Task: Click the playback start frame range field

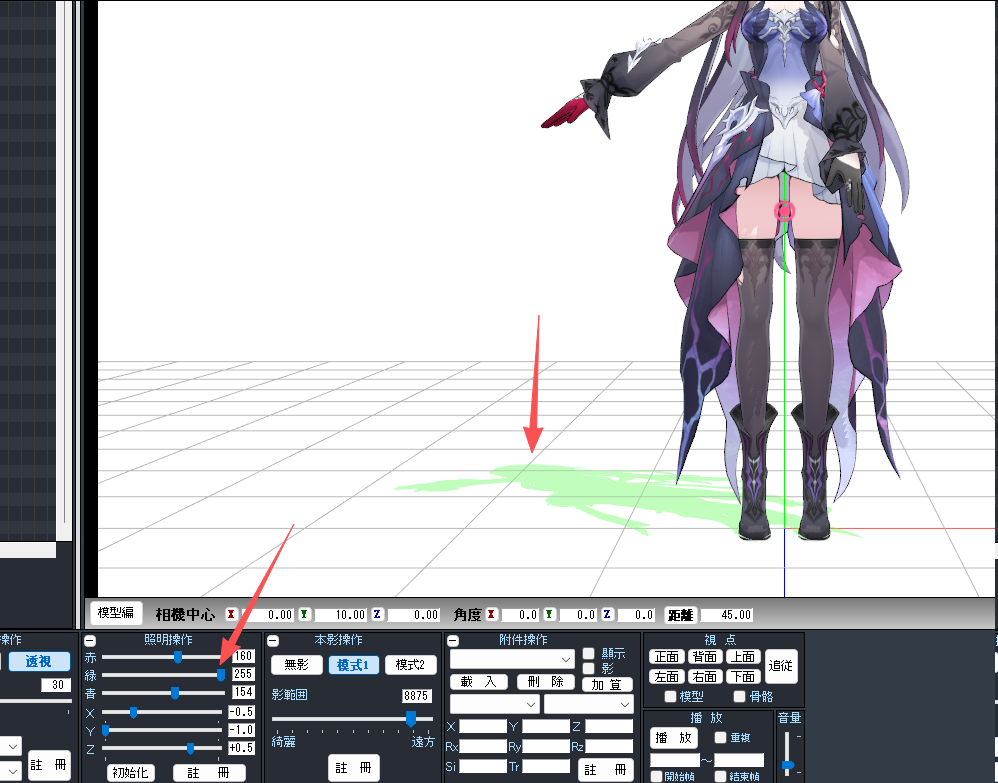Action: [674, 761]
